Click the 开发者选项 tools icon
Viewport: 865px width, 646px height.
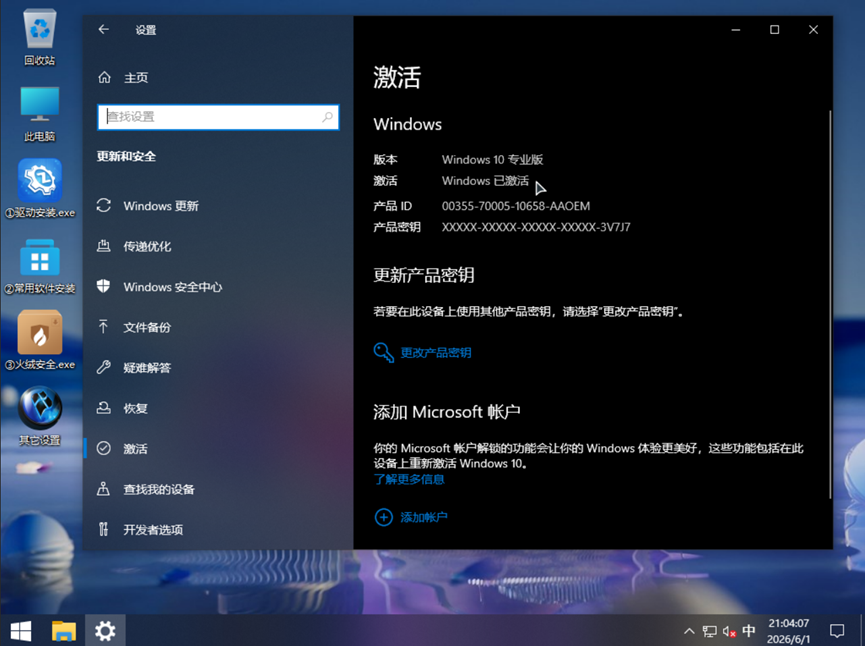tap(104, 529)
